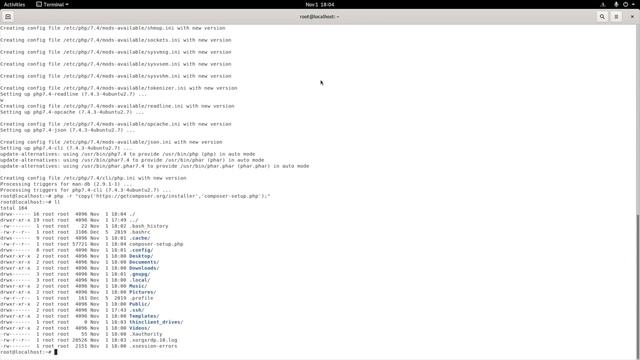Click the 'Setting up php7.4-opcache' line
Image resolution: width=640 pixels, height=360 pixels.
(72, 112)
